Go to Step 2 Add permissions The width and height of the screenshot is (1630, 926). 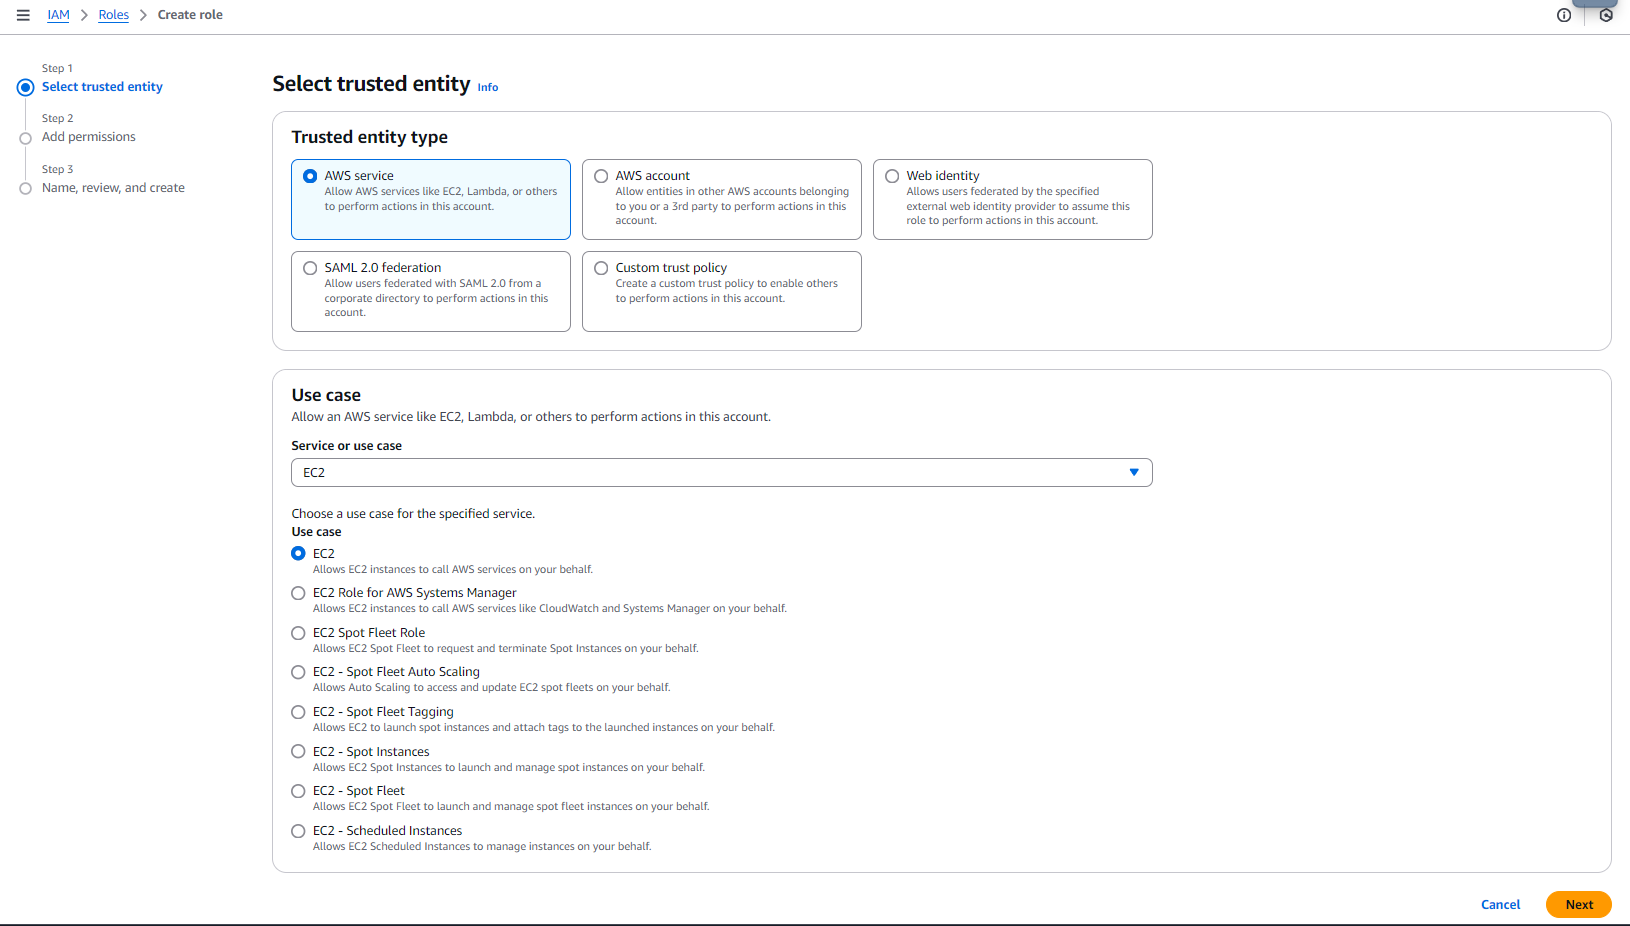89,137
